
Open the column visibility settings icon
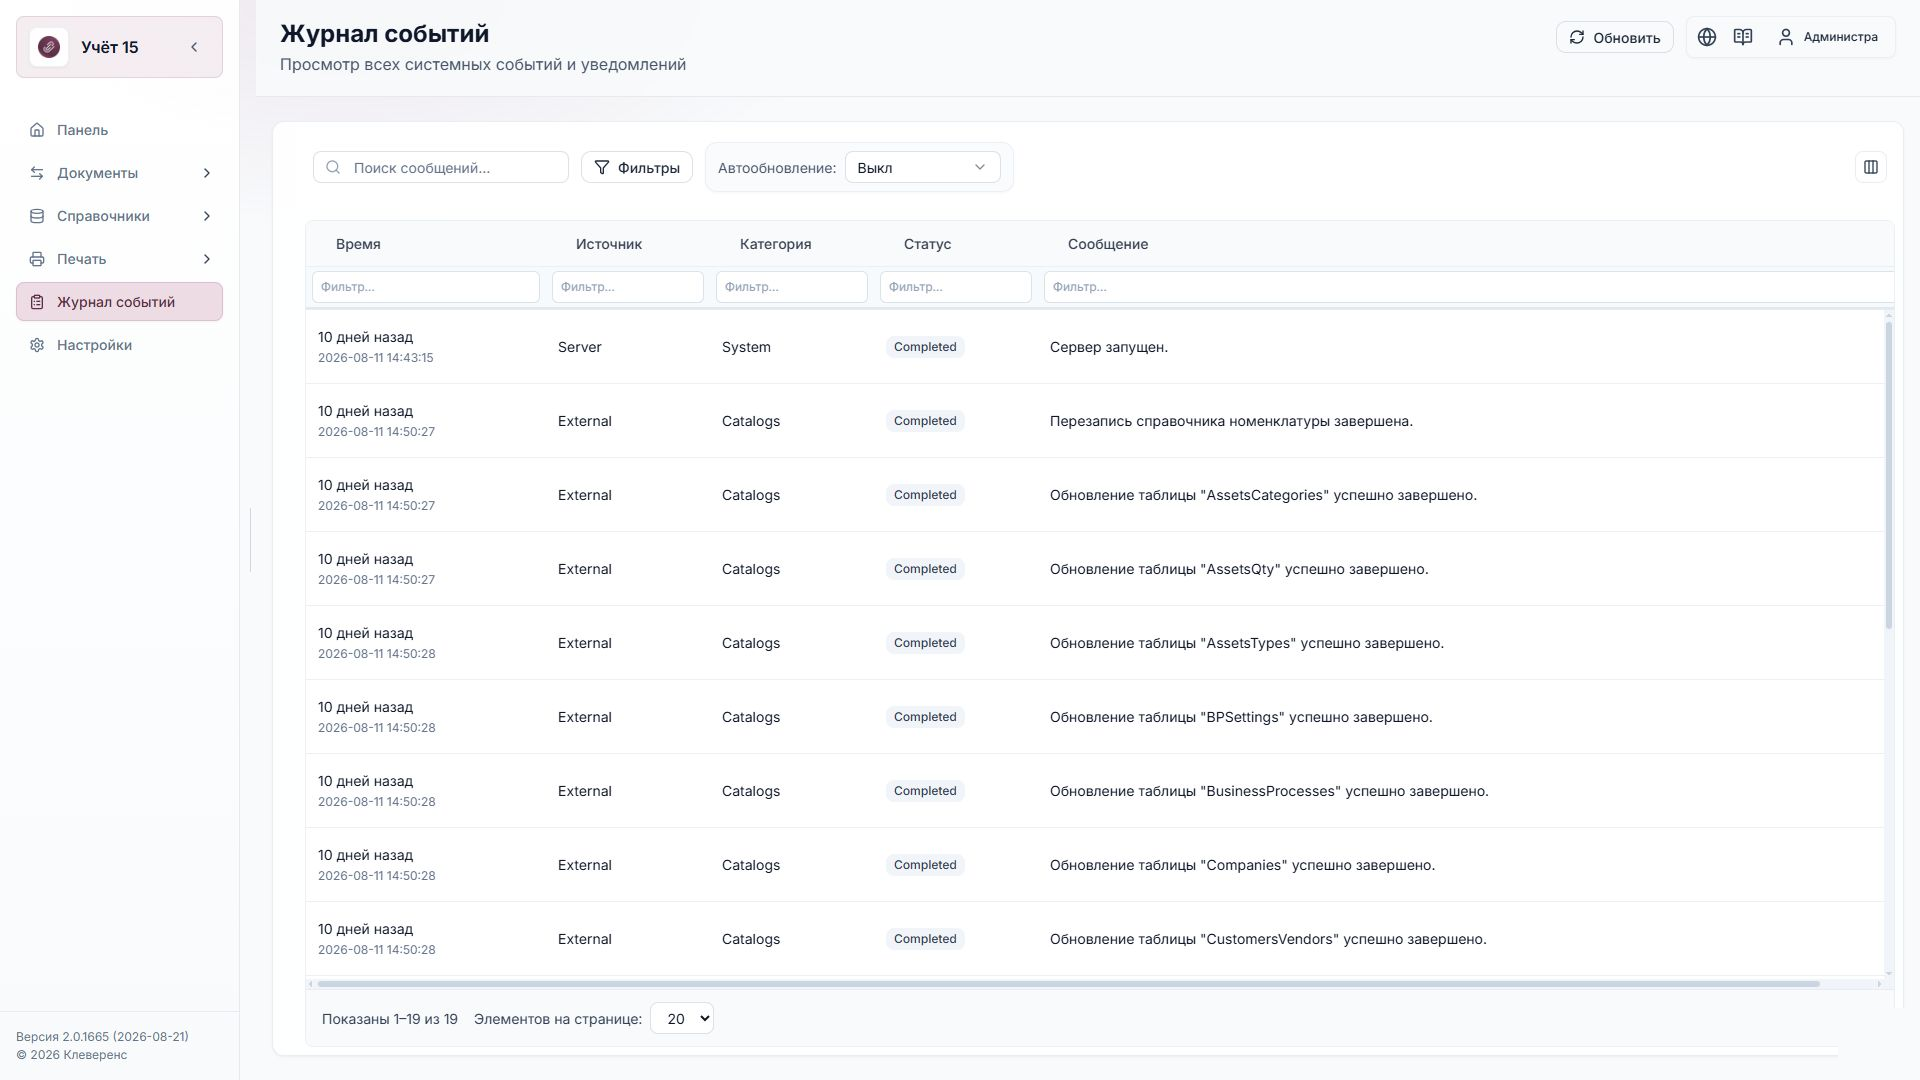coord(1871,167)
